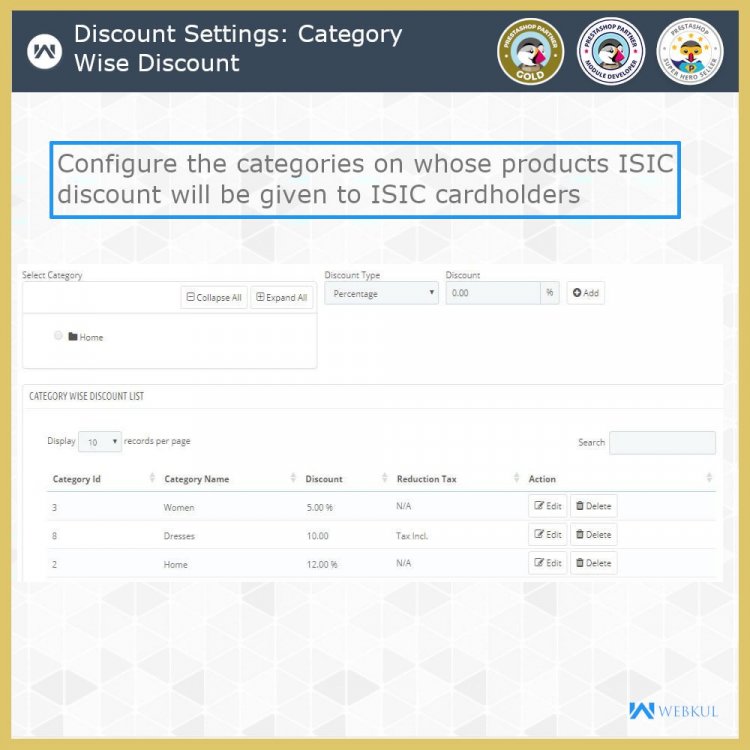The width and height of the screenshot is (750, 750).
Task: Click the Discount column header
Action: coord(324,479)
